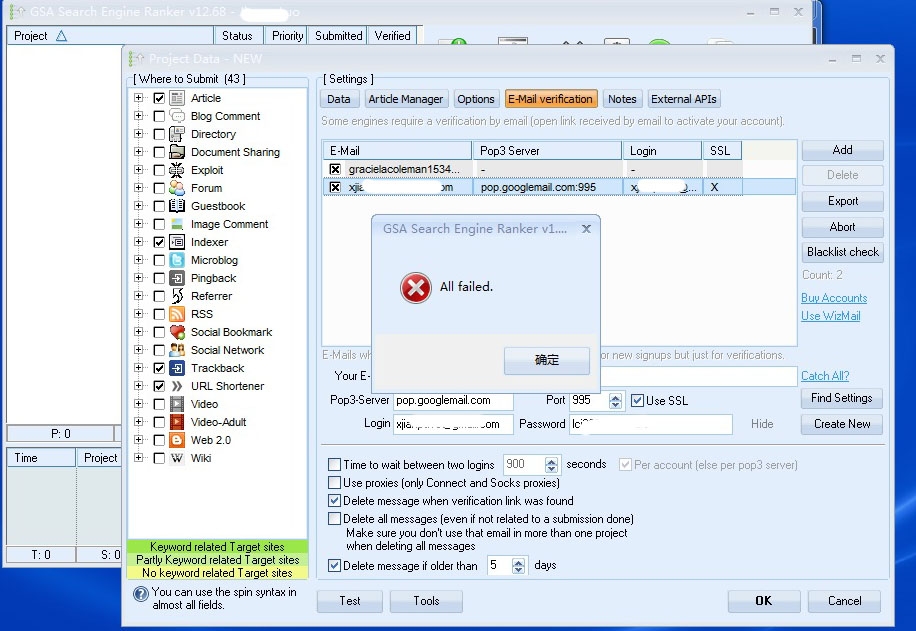Image resolution: width=916 pixels, height=631 pixels.
Task: Toggle the gracielacoleman1534 email row checkbox
Action: 335,169
